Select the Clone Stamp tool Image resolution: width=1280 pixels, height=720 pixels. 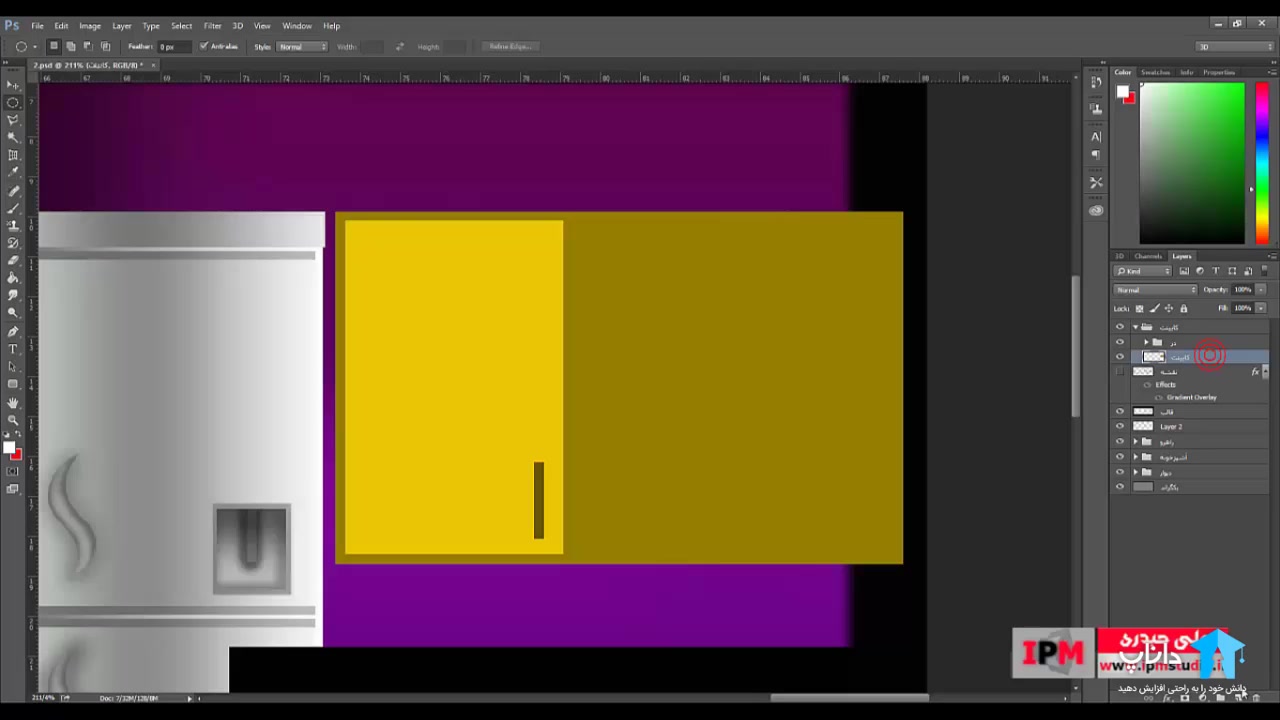click(x=13, y=226)
